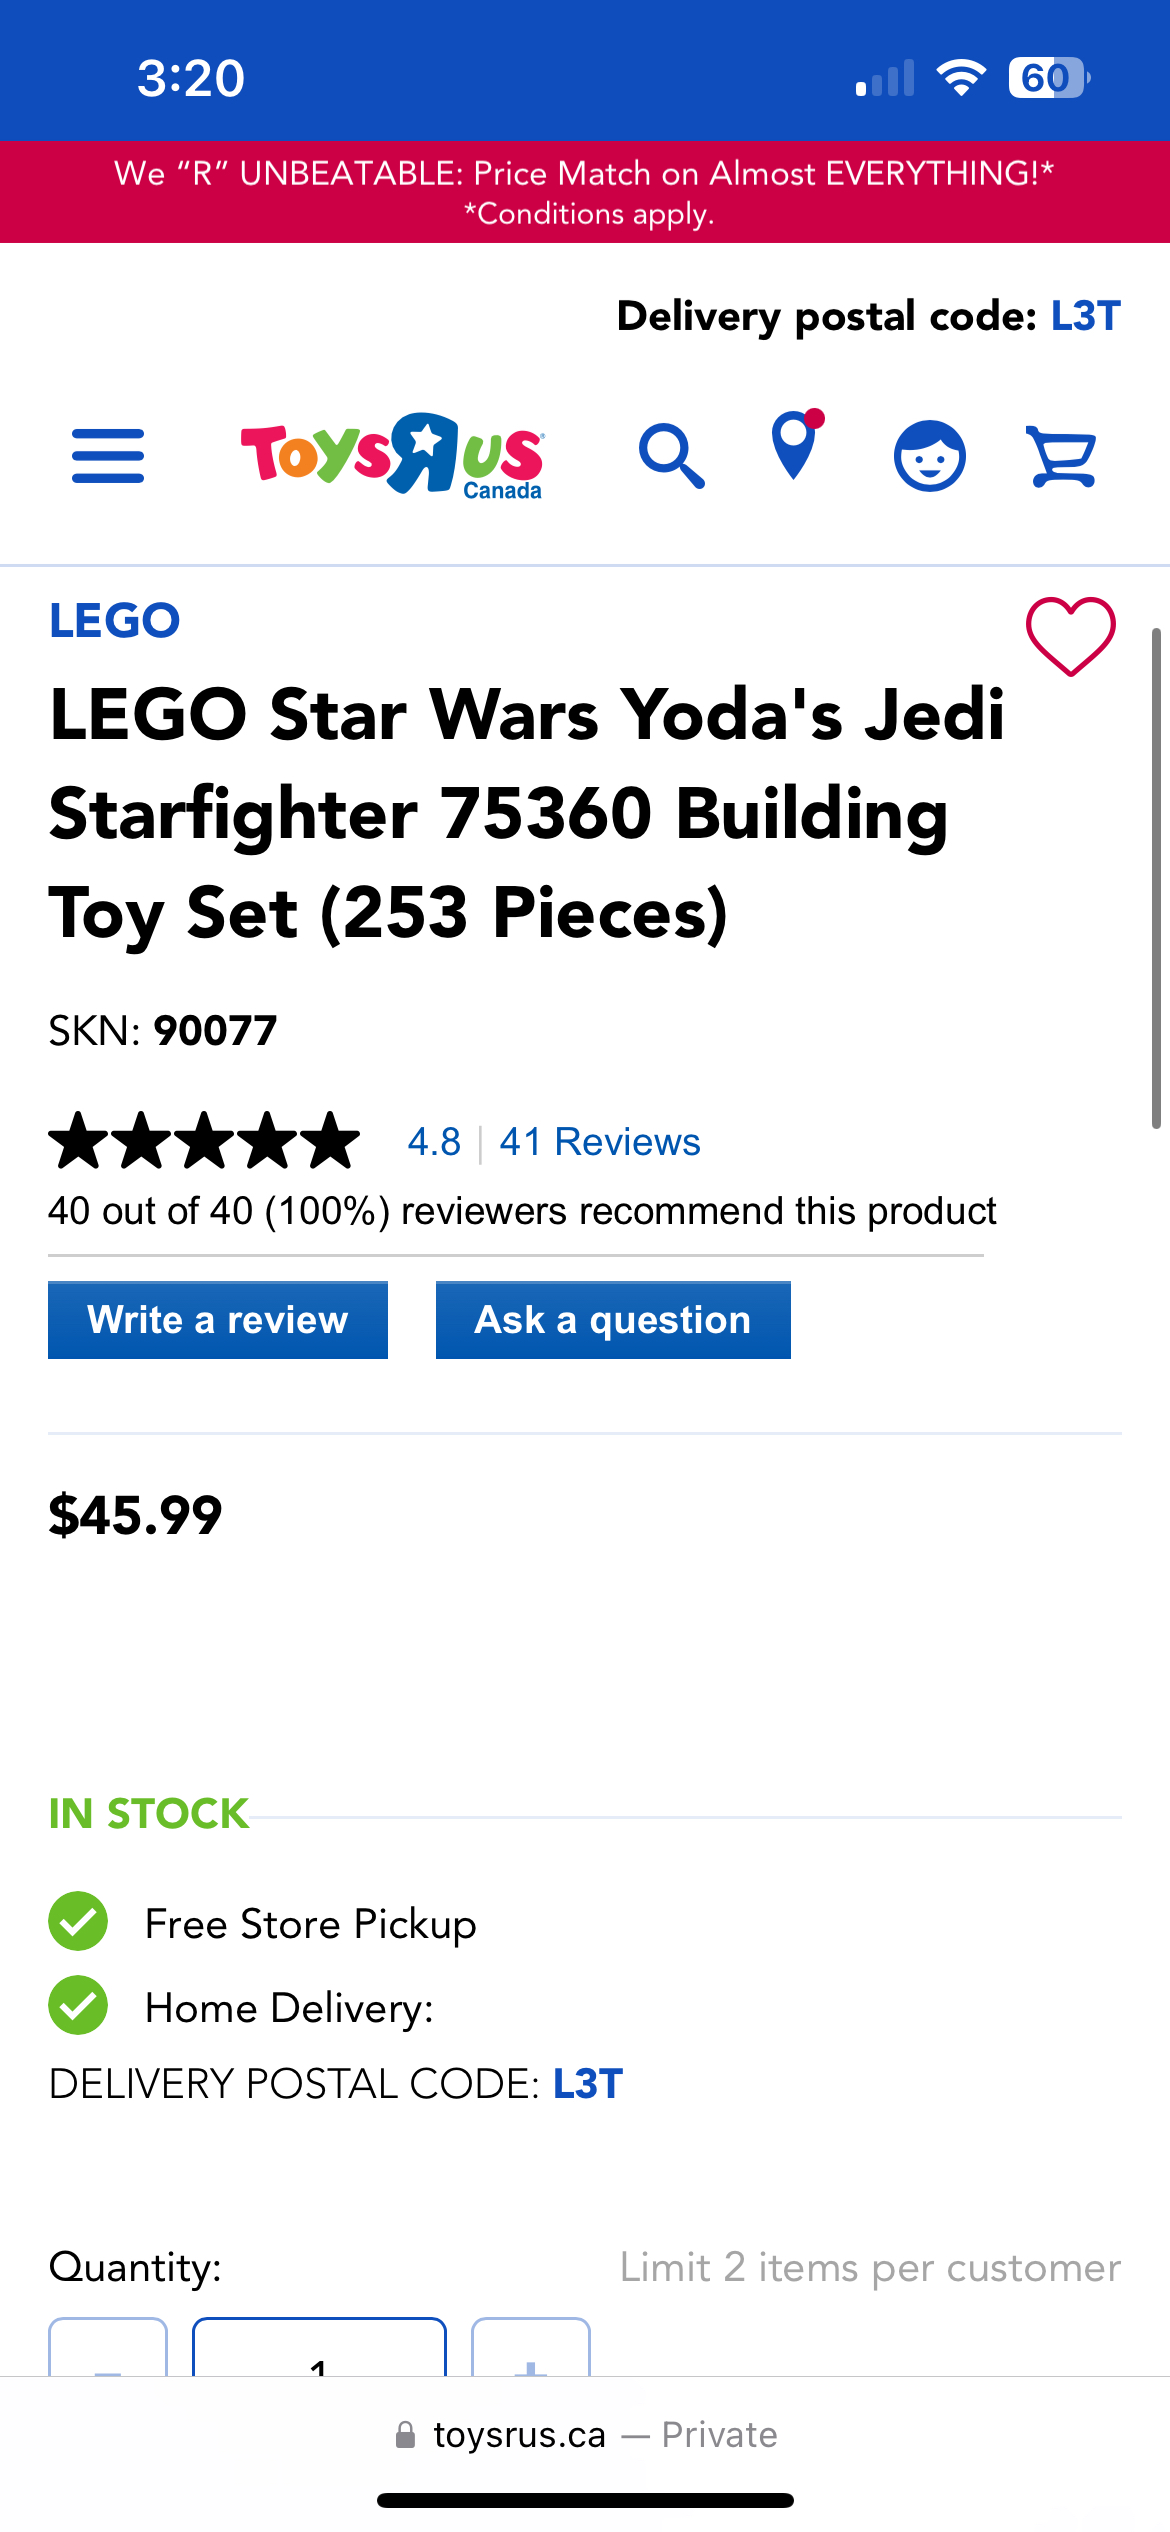This screenshot has height=2532, width=1170.
Task: Open the shopping cart icon
Action: click(1062, 456)
